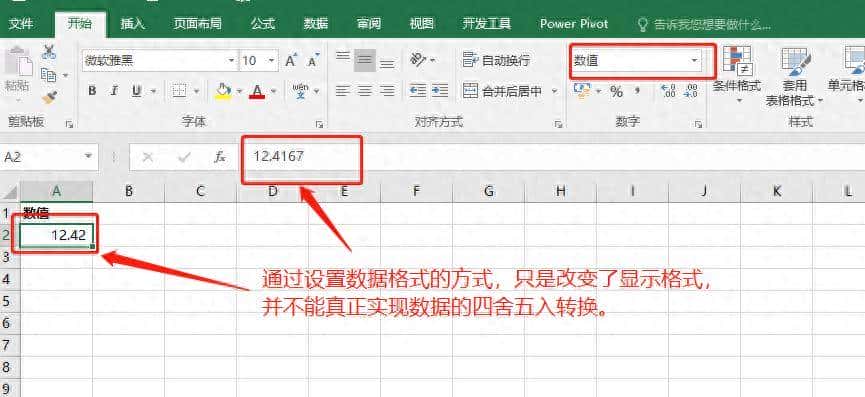
Task: Click 合并后居中 merge and center
Action: pyautogui.click(x=503, y=91)
